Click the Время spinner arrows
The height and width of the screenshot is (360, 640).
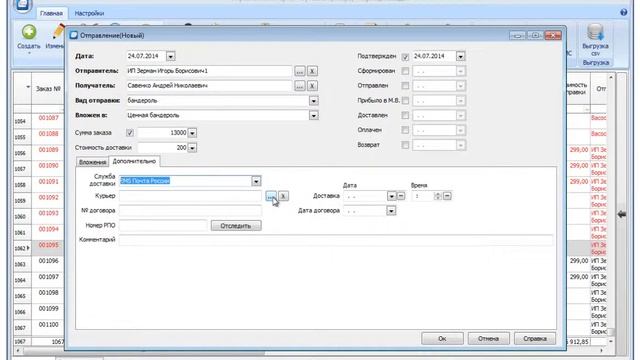438,196
